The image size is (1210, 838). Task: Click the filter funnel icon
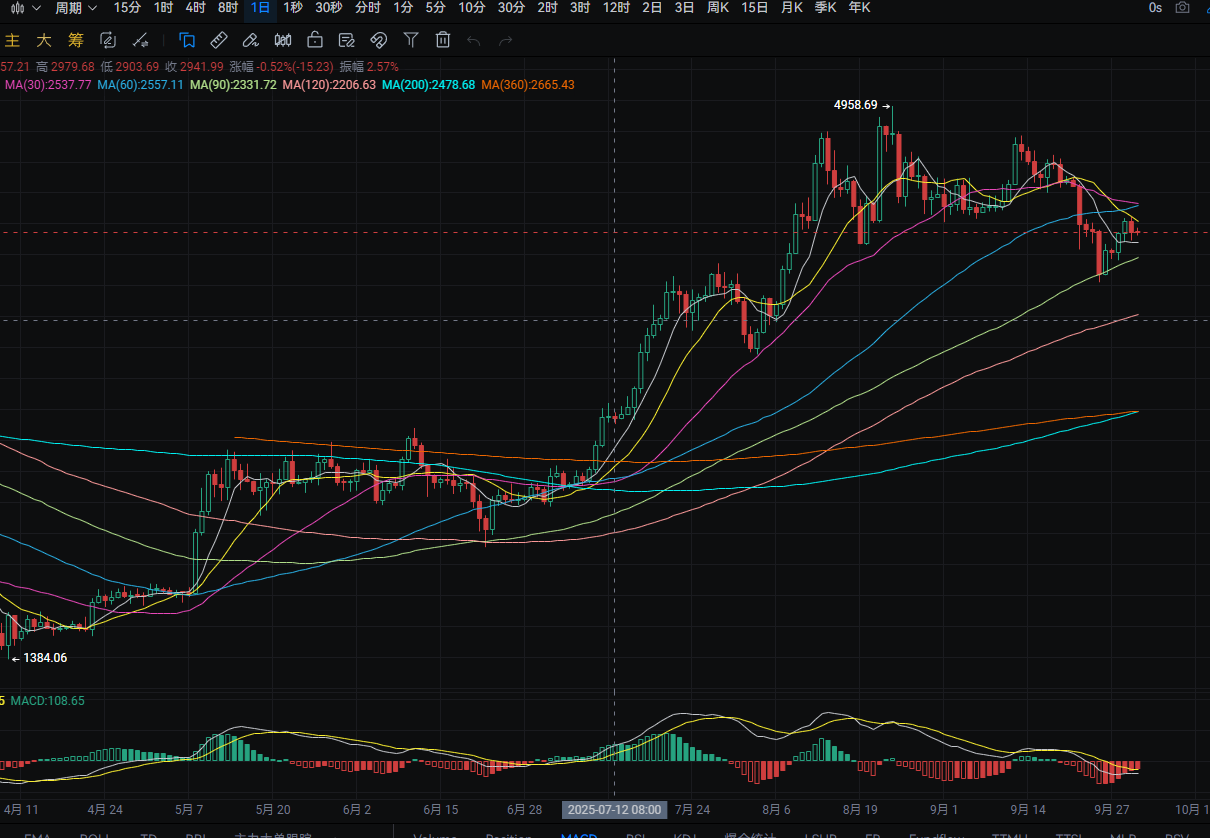tap(411, 40)
